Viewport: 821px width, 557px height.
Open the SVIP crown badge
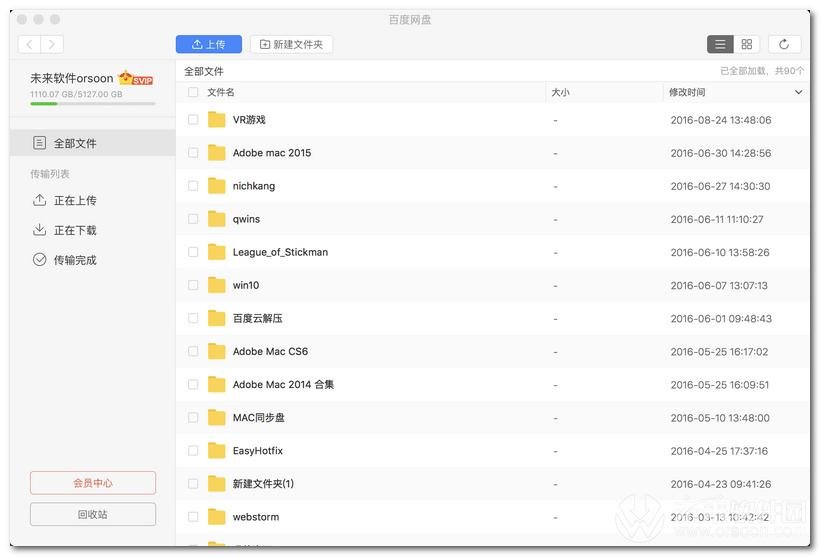(136, 79)
